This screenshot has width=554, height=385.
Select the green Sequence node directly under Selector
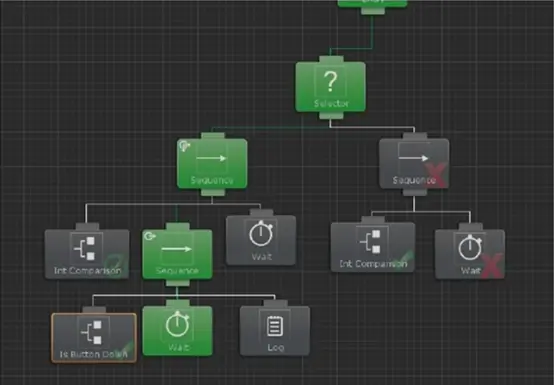[212, 164]
